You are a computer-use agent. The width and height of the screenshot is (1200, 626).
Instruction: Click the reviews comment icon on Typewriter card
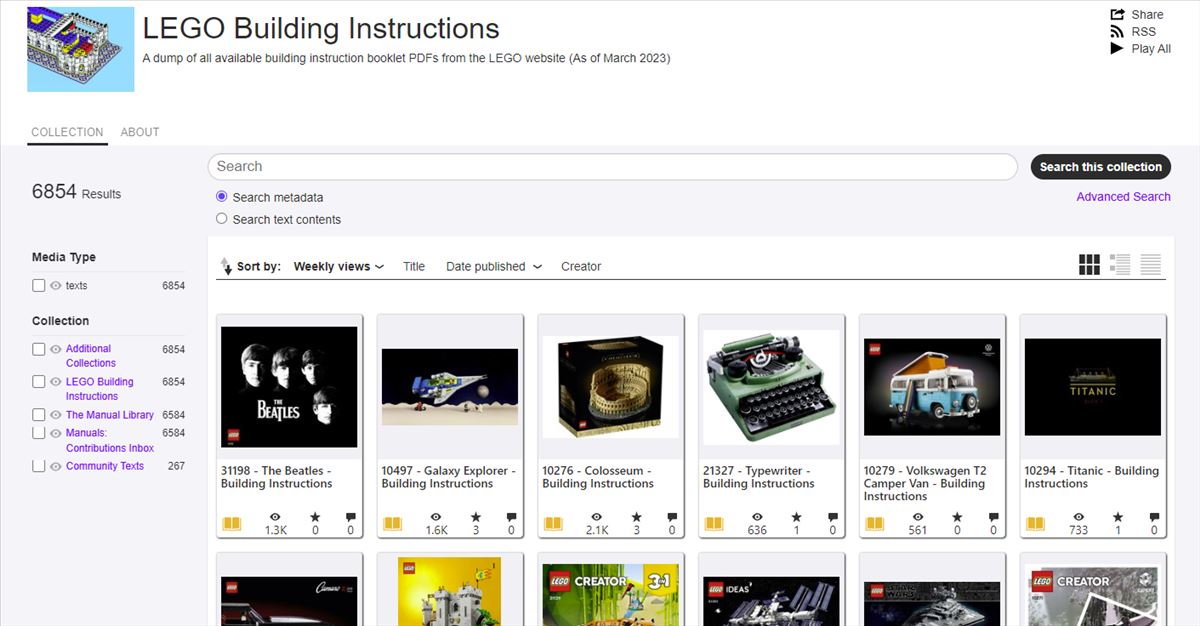coord(832,518)
